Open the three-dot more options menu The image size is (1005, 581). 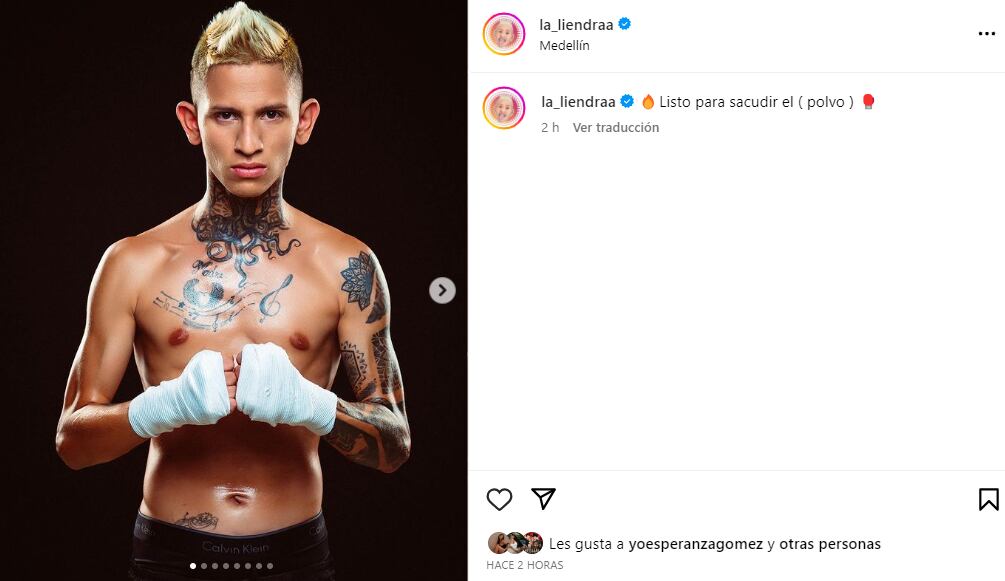986,33
